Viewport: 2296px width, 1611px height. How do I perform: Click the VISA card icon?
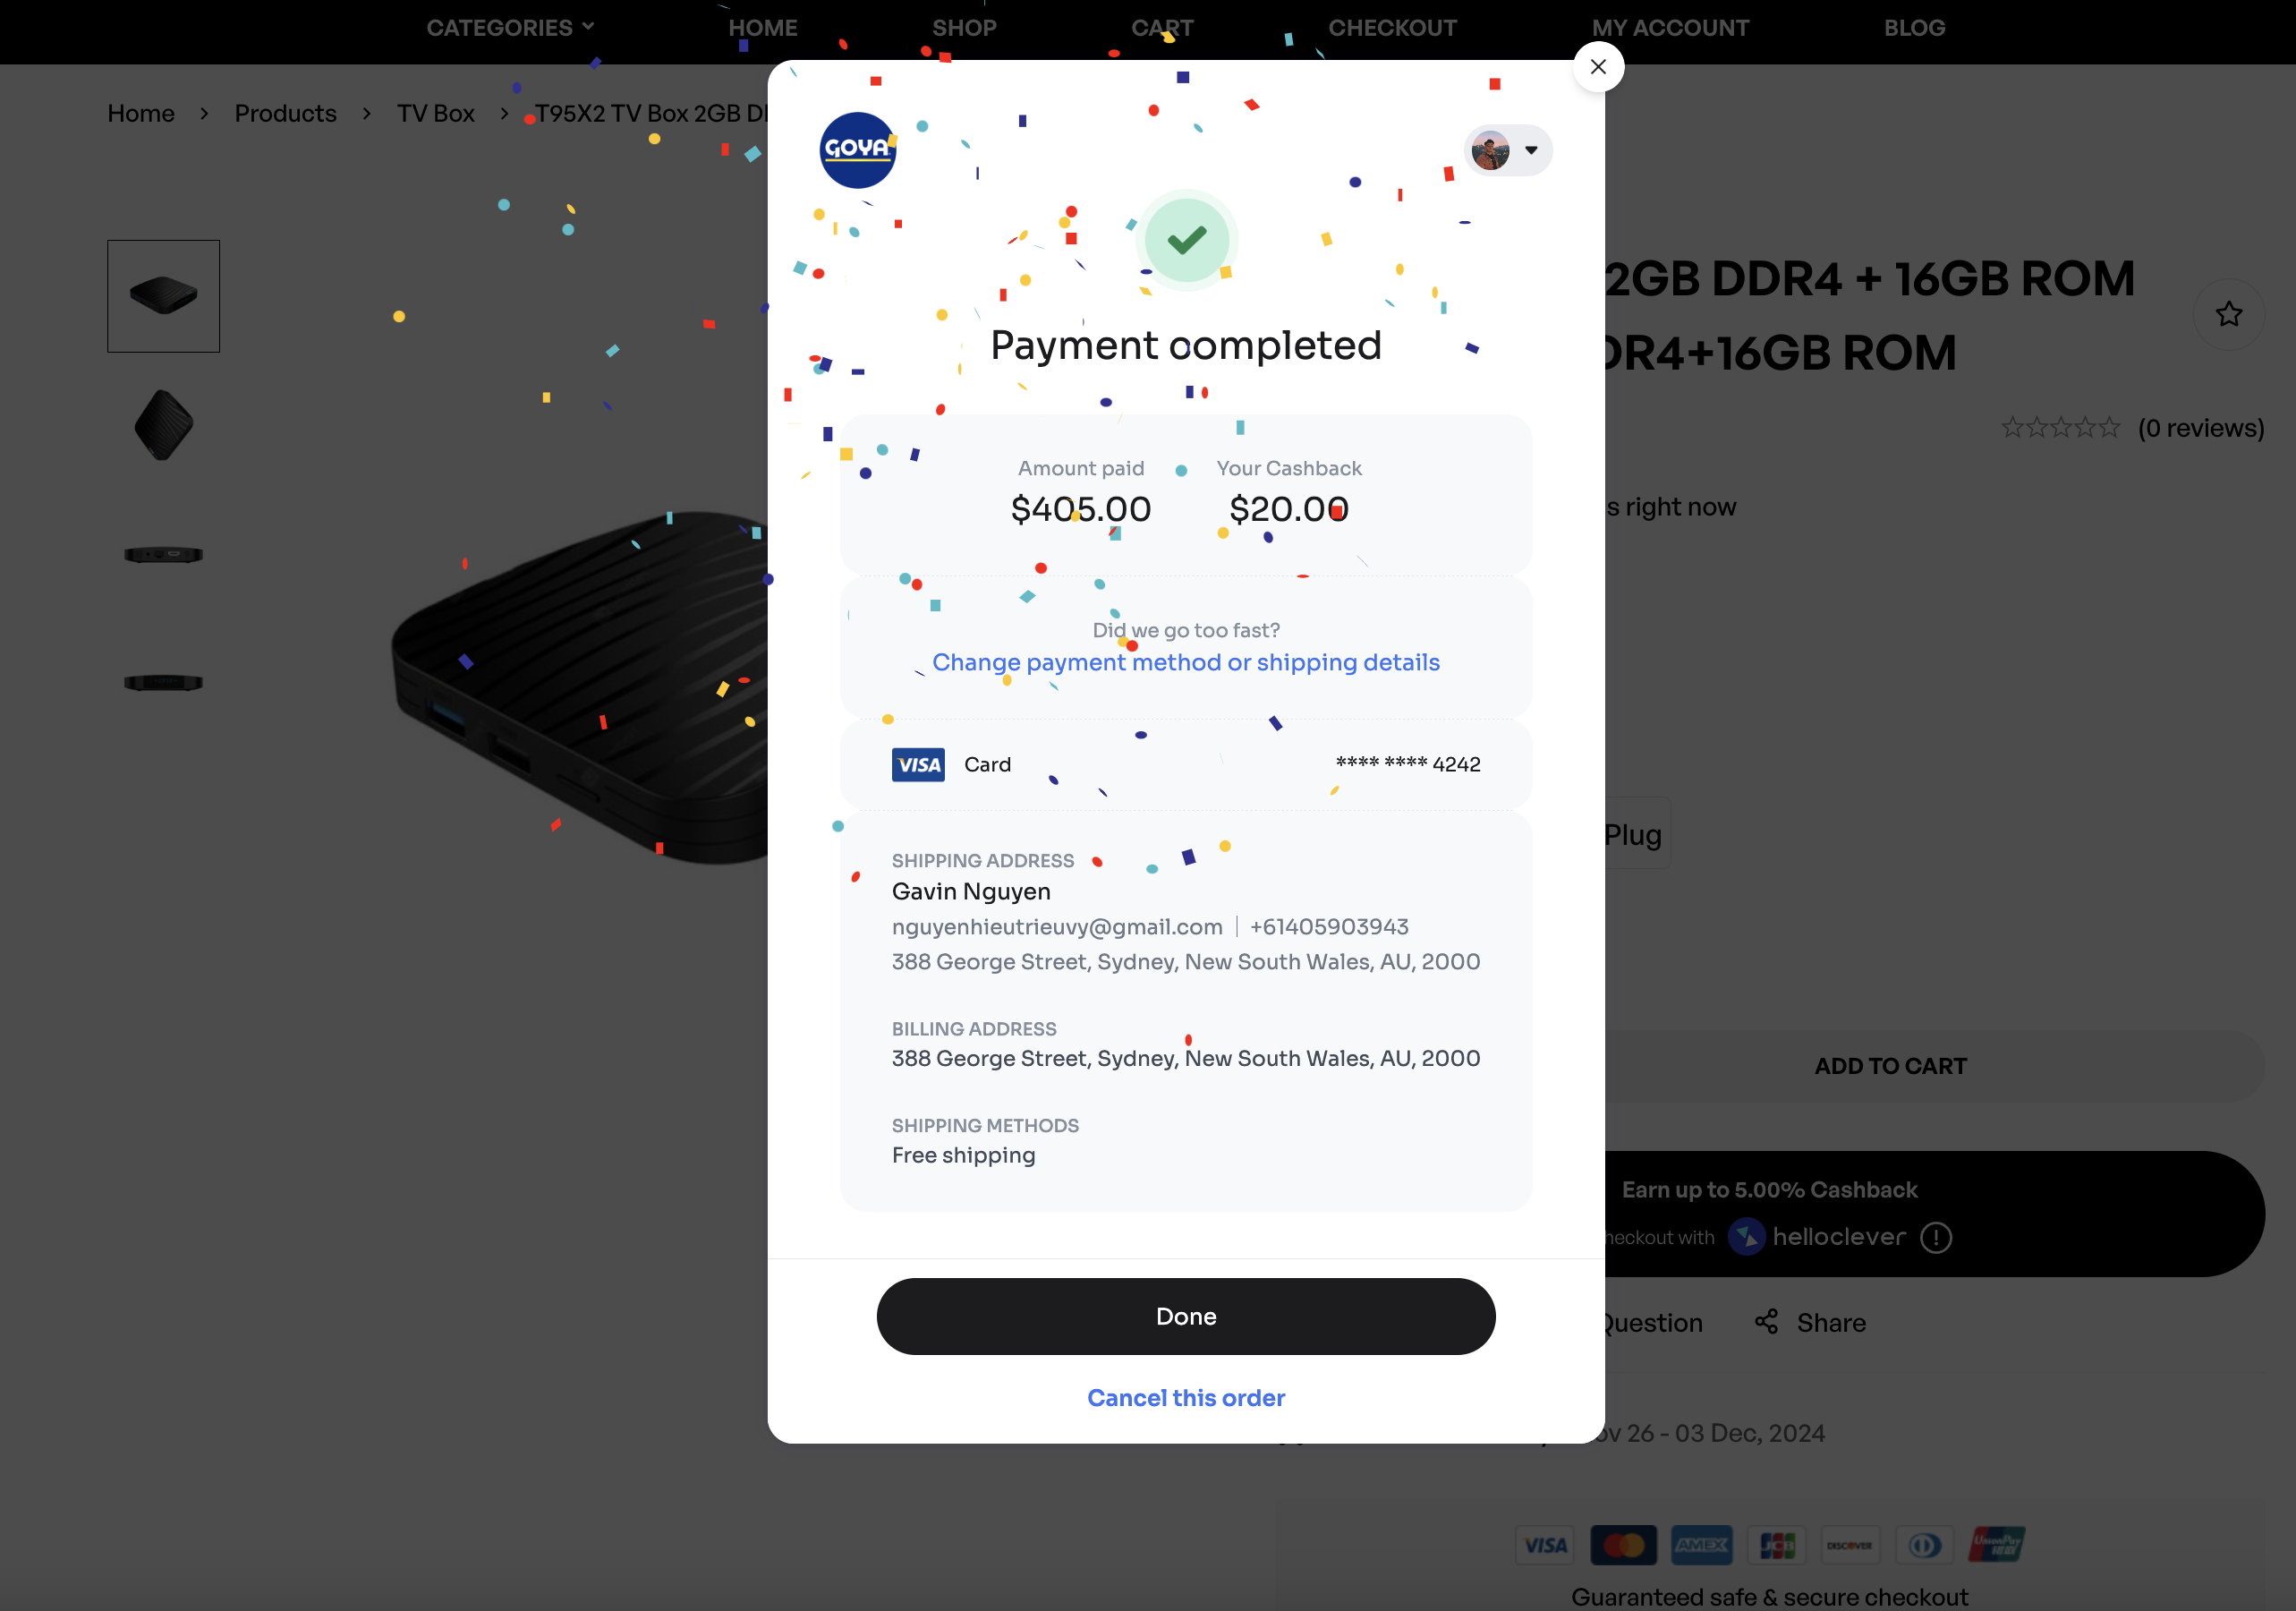918,765
